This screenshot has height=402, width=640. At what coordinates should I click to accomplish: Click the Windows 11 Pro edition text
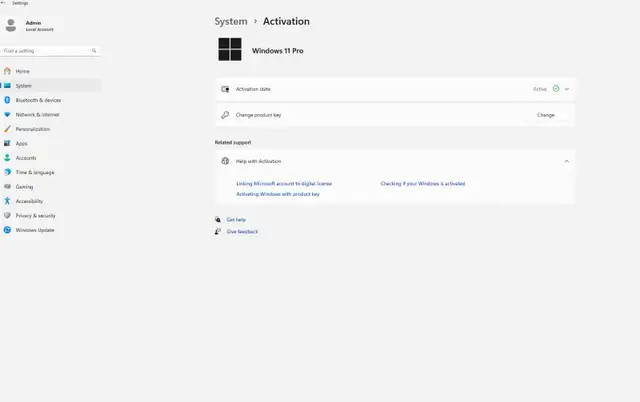tap(278, 51)
